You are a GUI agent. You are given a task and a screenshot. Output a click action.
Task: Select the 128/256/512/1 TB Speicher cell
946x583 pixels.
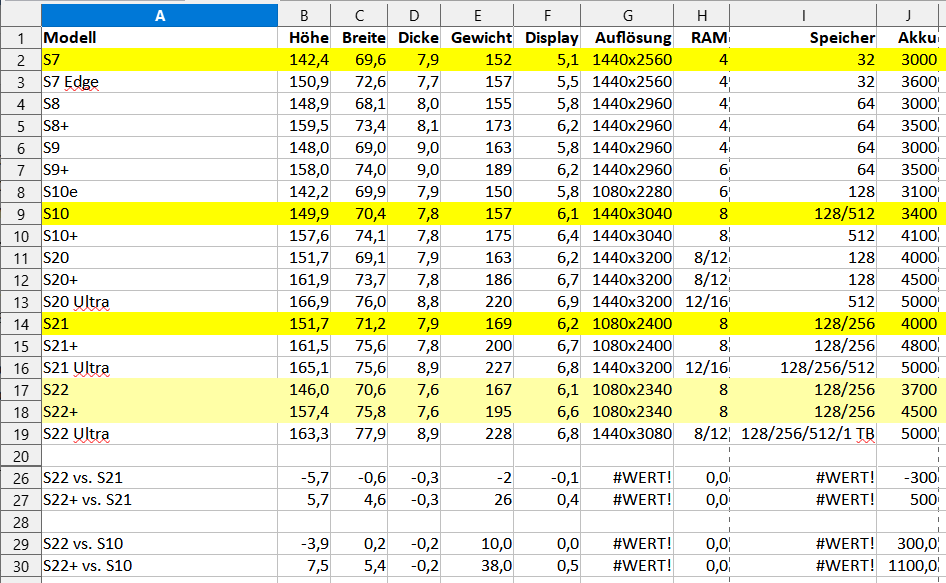pyautogui.click(x=805, y=435)
